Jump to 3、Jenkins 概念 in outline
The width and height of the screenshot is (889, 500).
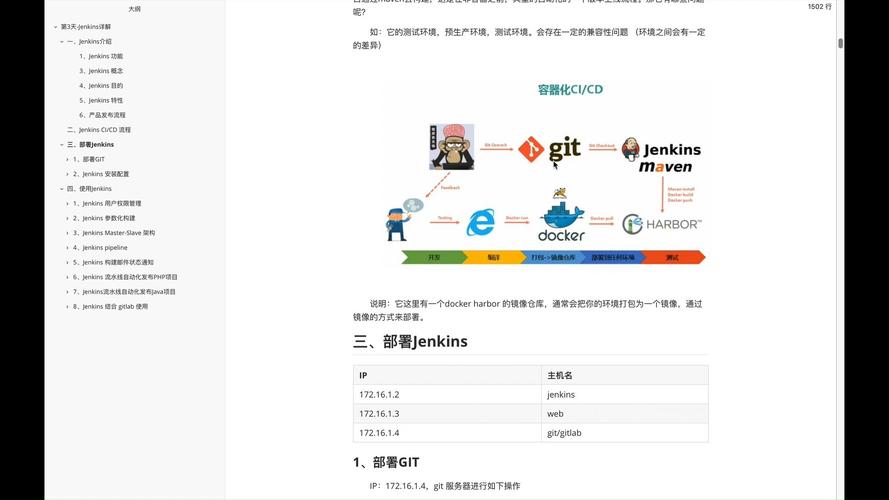[x=101, y=71]
